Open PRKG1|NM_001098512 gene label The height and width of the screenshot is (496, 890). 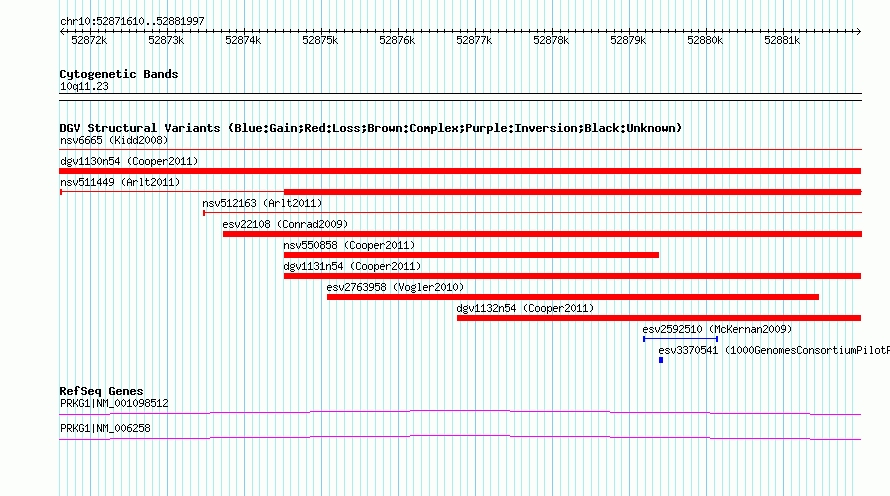114,403
